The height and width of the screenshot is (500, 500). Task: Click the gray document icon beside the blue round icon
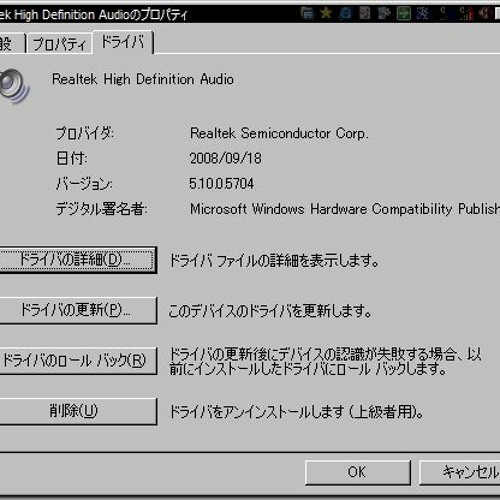point(364,13)
